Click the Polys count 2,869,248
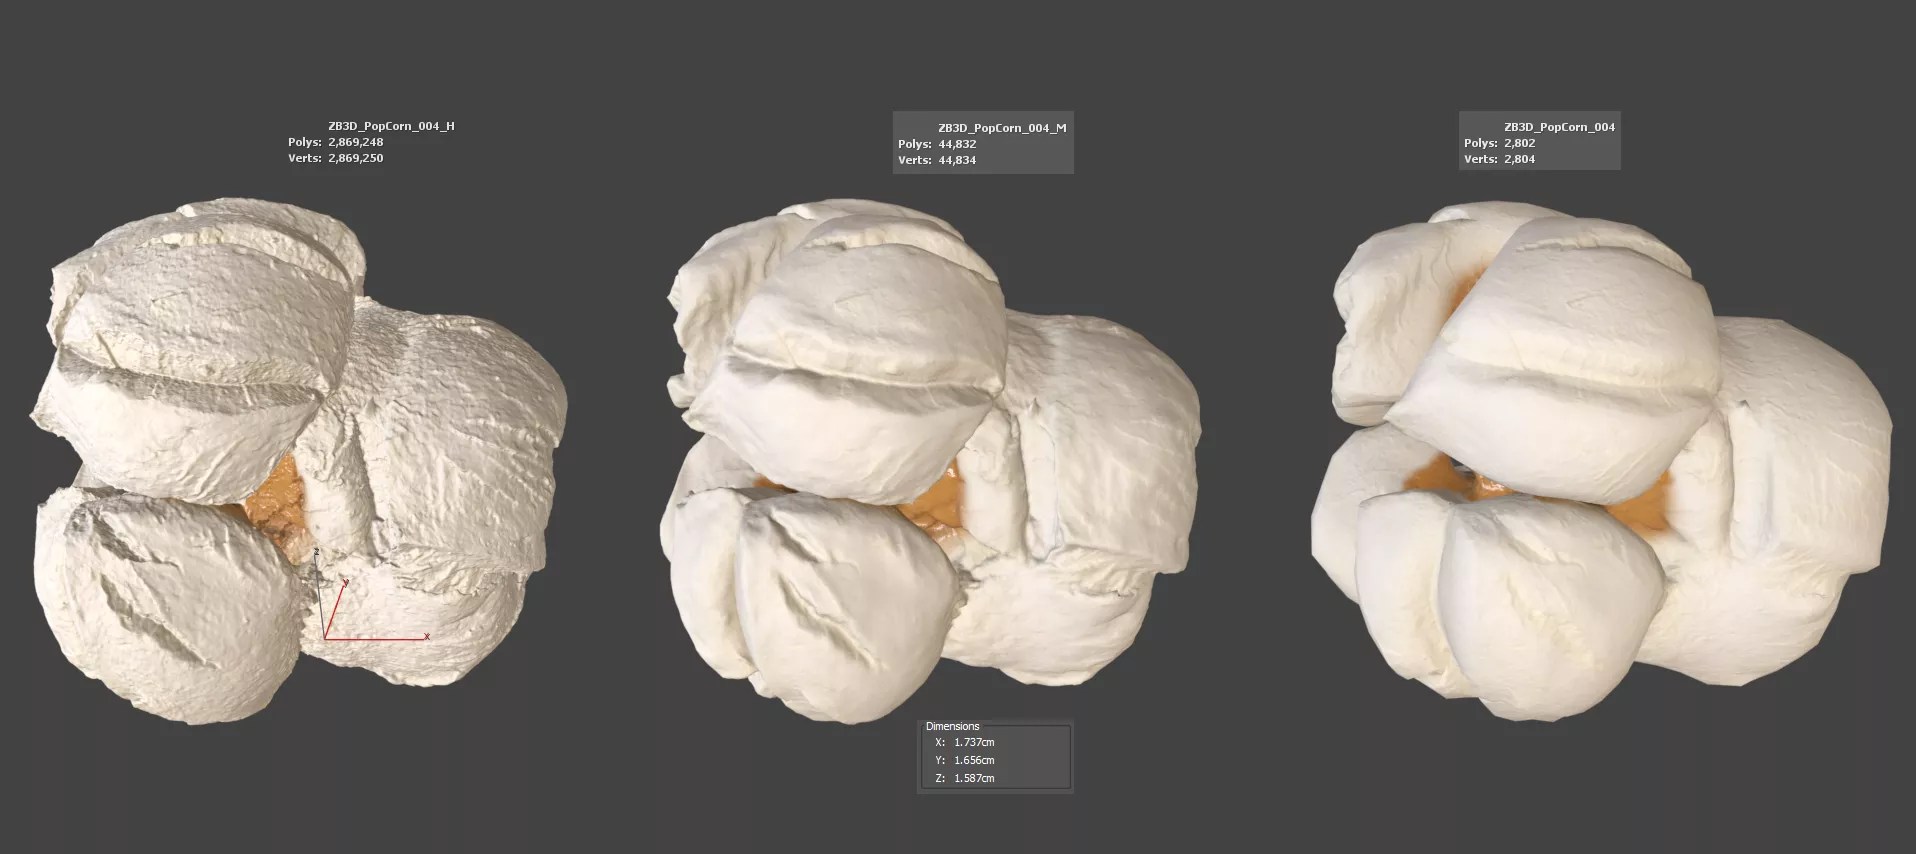The width and height of the screenshot is (1916, 854). [355, 142]
